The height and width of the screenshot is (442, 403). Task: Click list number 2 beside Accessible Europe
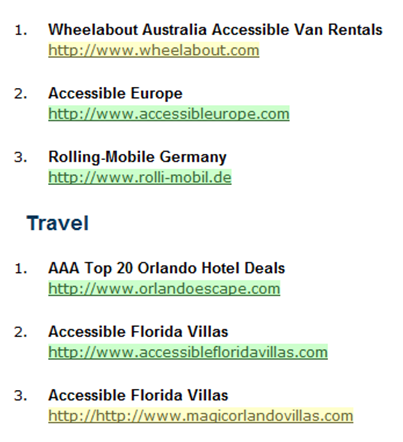21,94
